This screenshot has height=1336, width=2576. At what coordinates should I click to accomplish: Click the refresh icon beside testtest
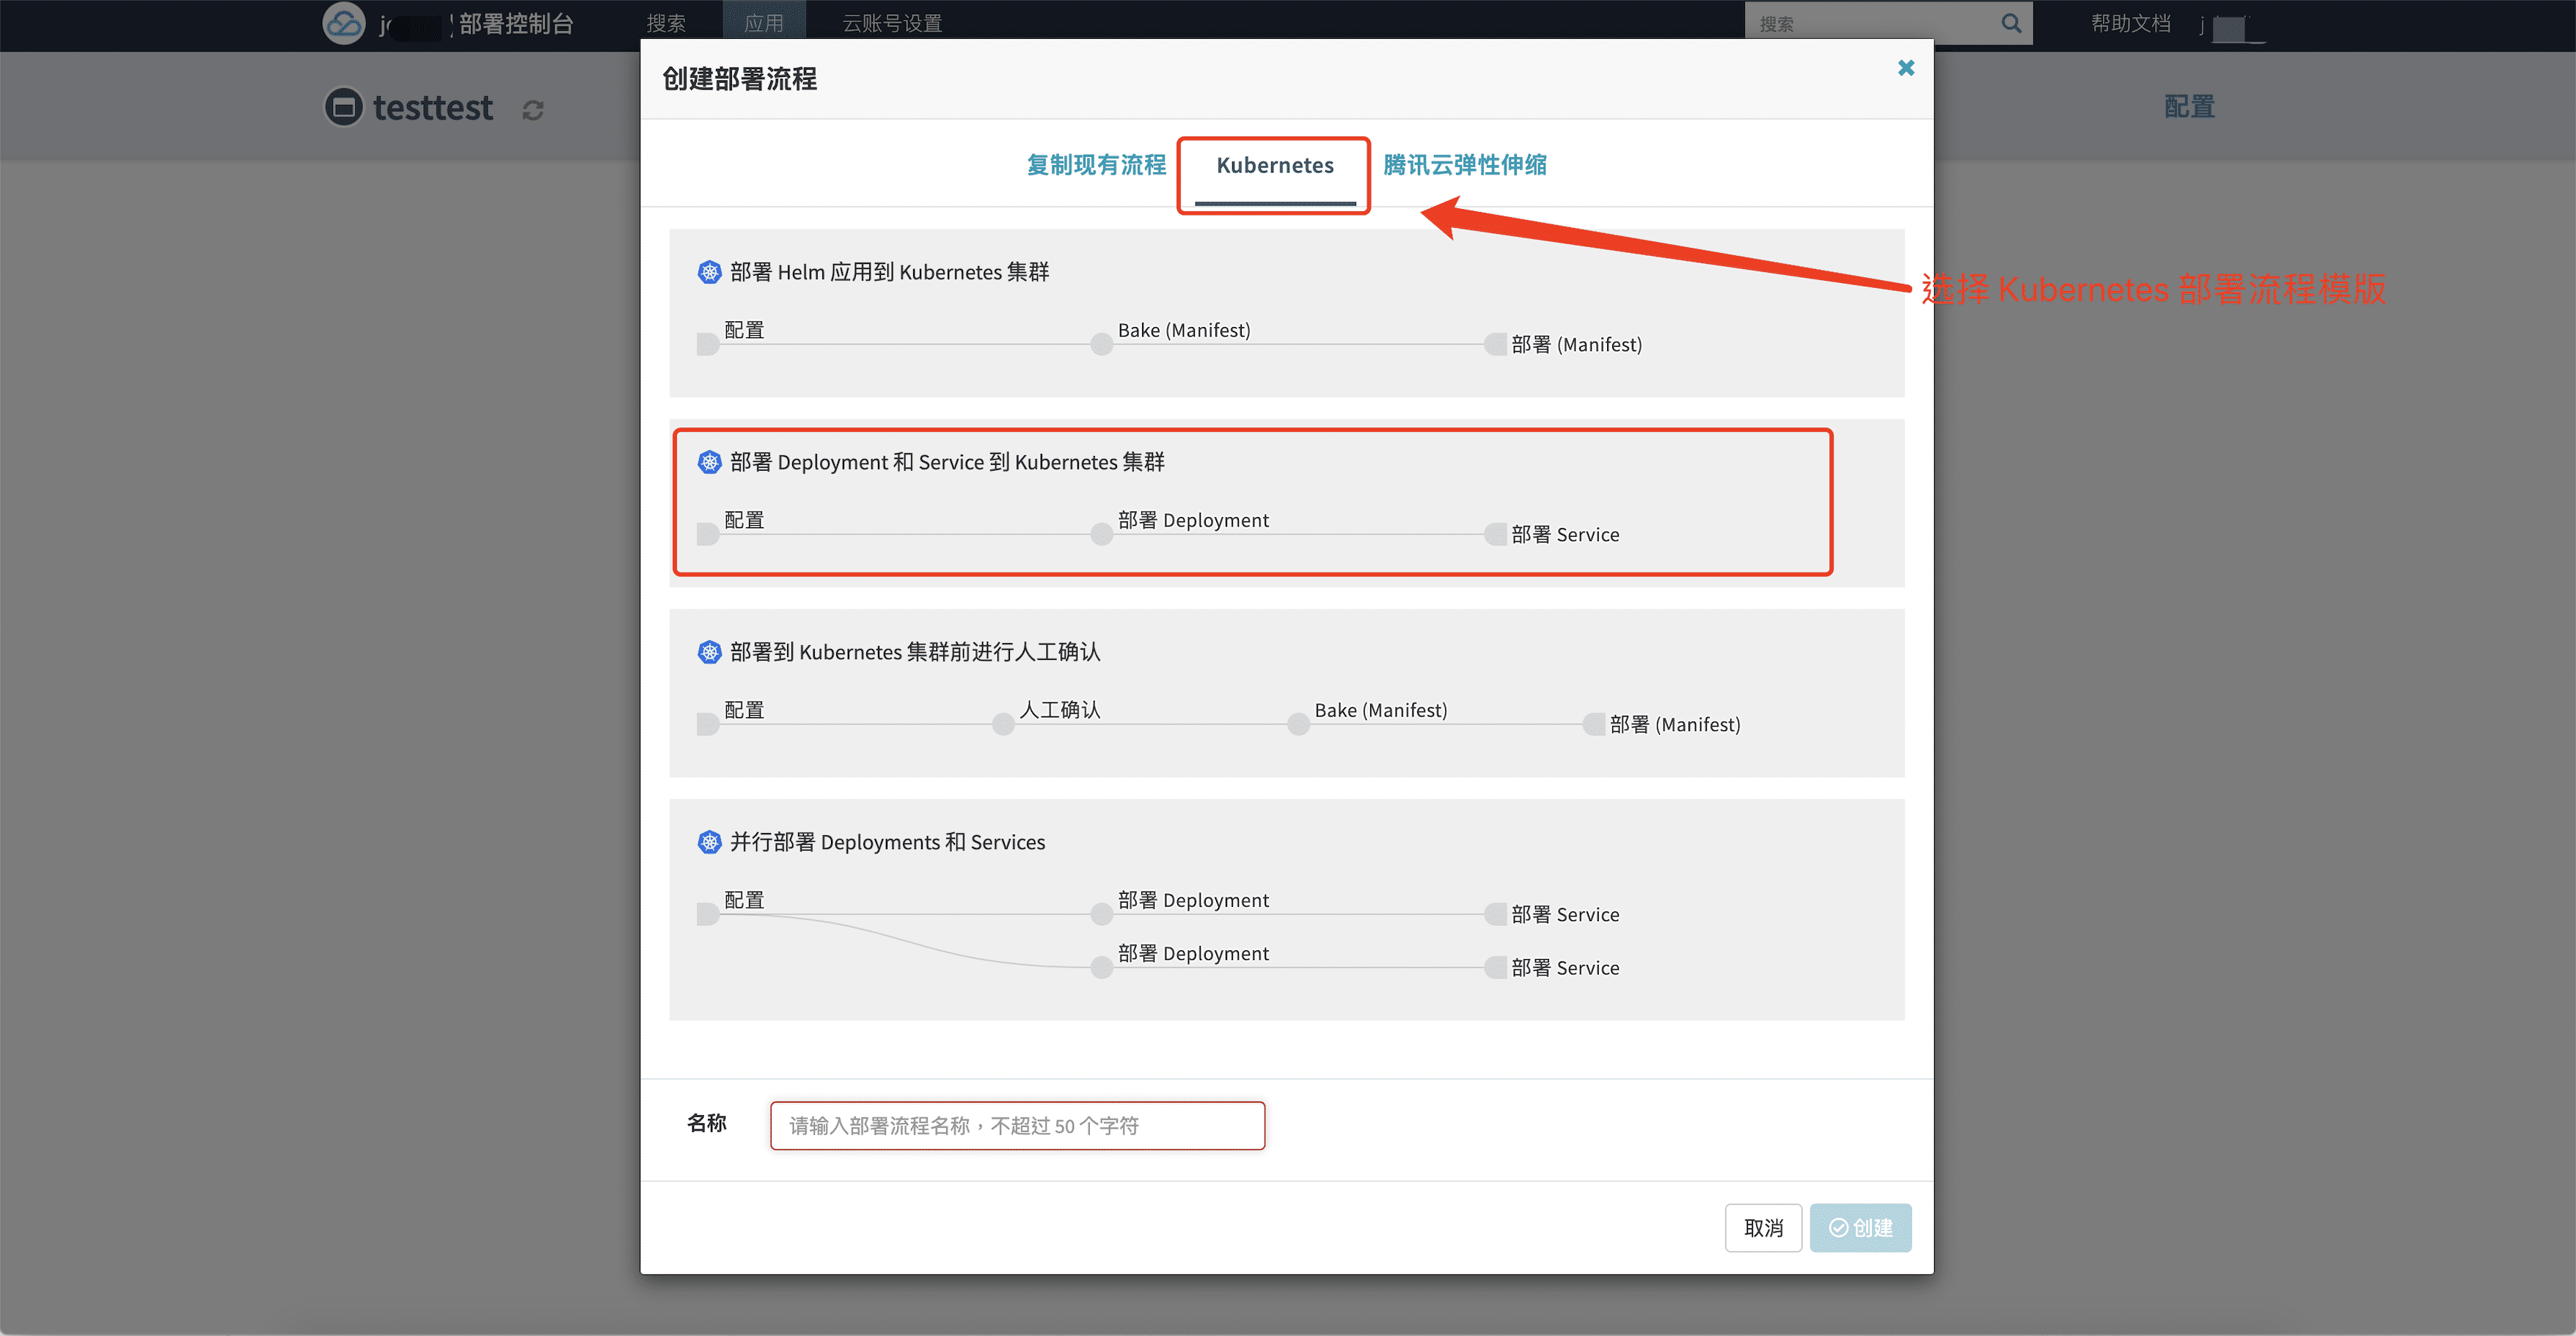(x=533, y=110)
